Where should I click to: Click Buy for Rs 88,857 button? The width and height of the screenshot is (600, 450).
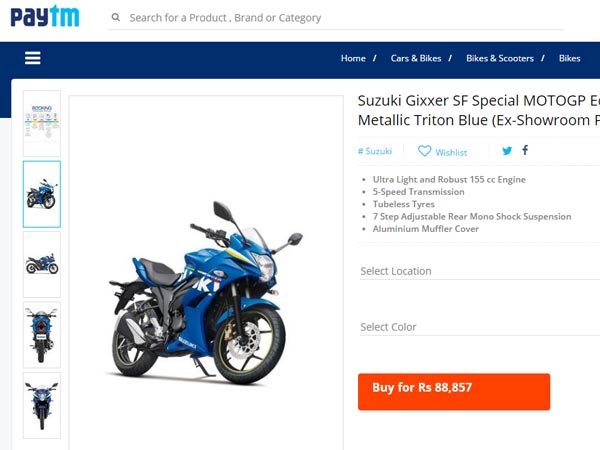click(x=454, y=391)
